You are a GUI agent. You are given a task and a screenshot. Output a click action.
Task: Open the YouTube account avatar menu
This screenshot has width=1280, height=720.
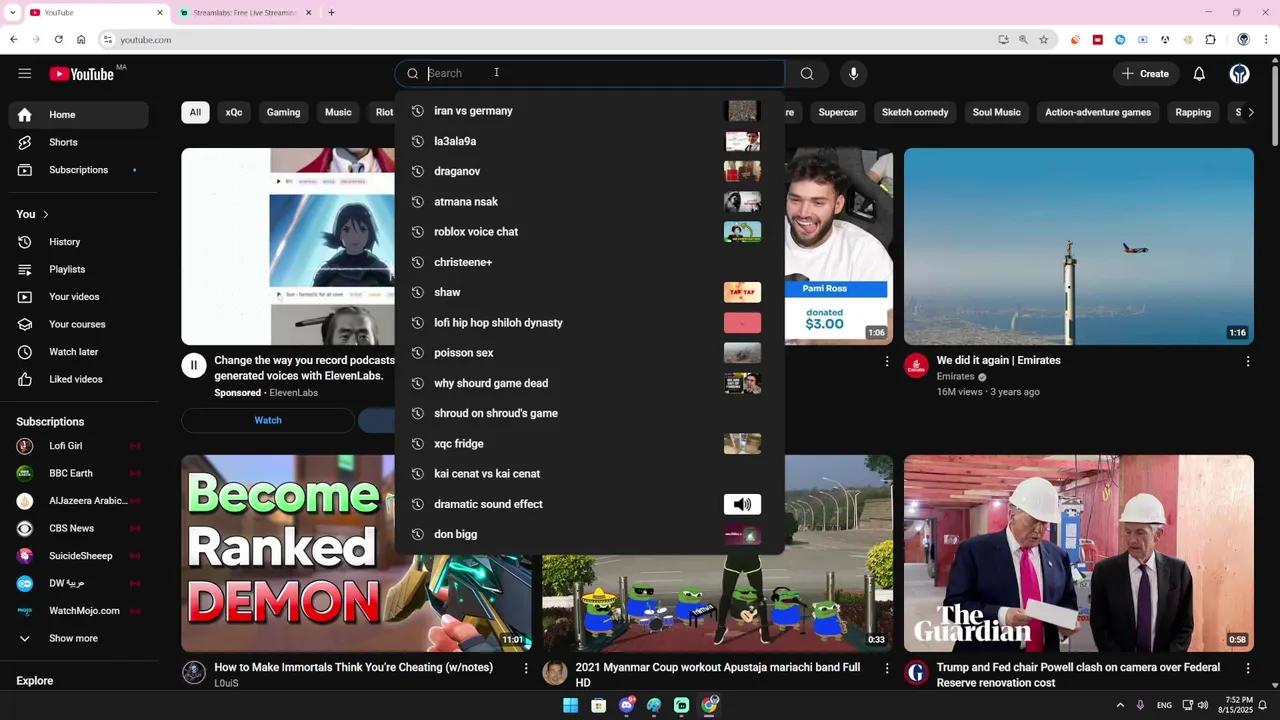[x=1240, y=73]
